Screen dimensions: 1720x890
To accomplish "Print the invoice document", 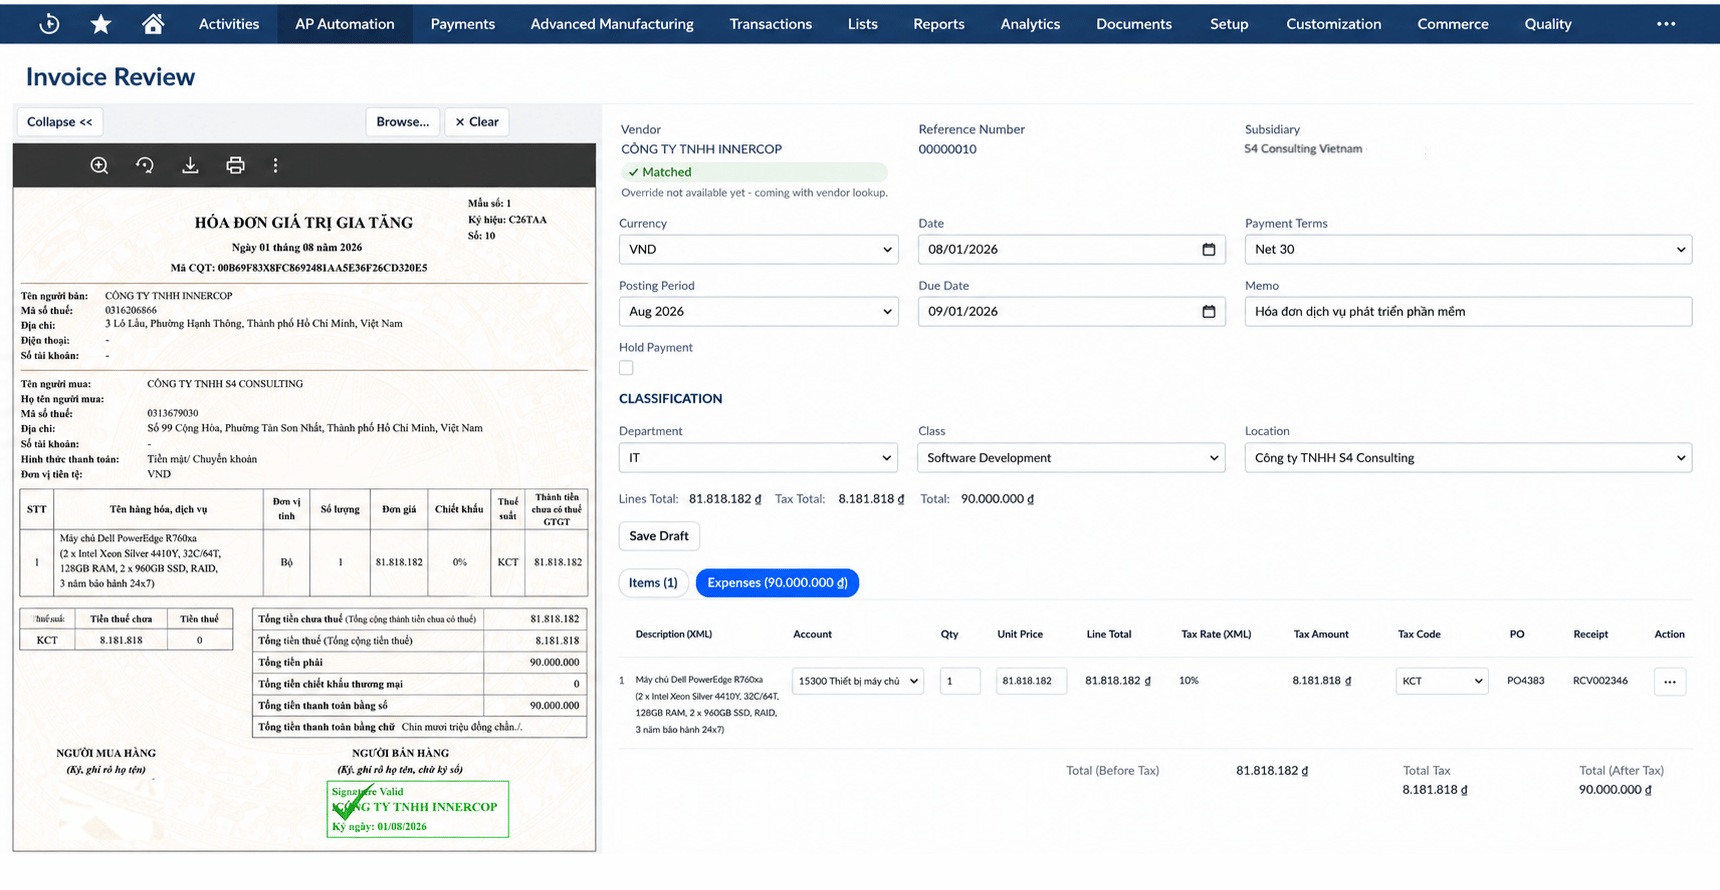I will 235,166.
